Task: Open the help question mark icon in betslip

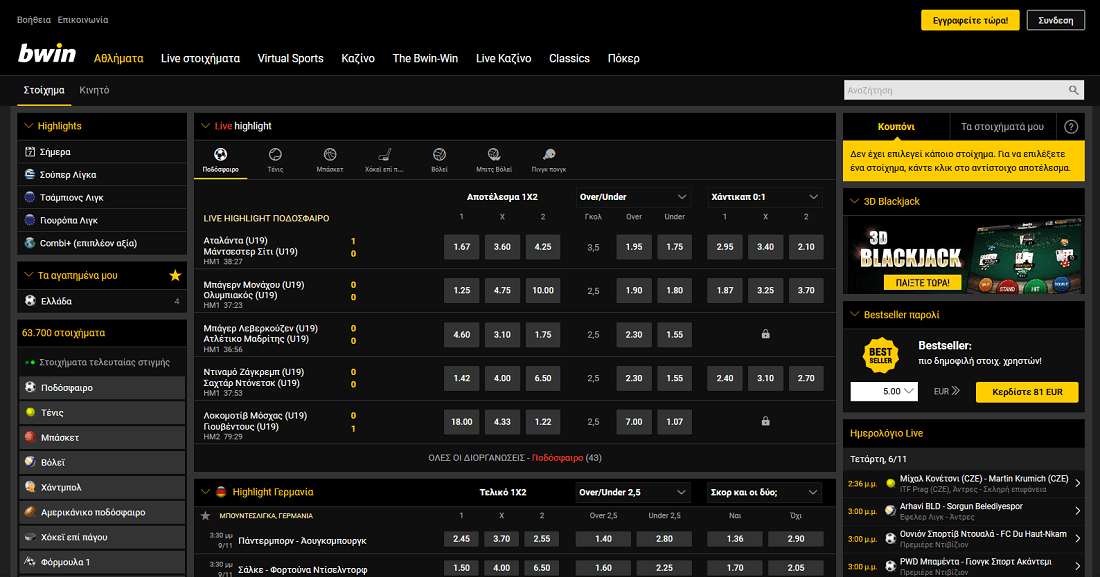Action: 1071,126
